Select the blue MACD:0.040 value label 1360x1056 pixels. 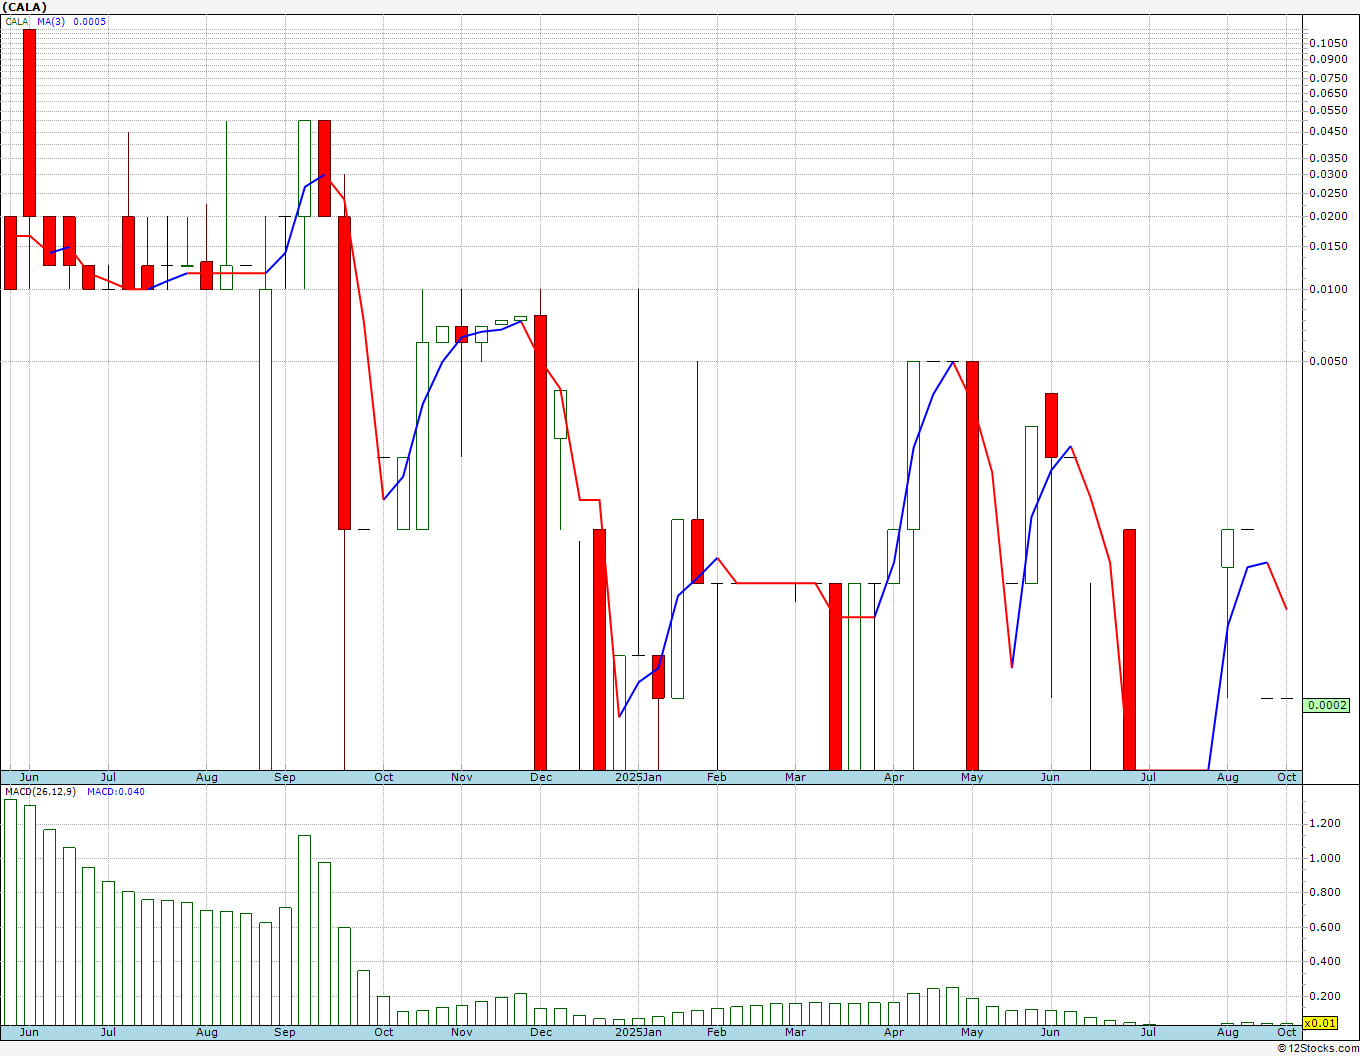115,792
